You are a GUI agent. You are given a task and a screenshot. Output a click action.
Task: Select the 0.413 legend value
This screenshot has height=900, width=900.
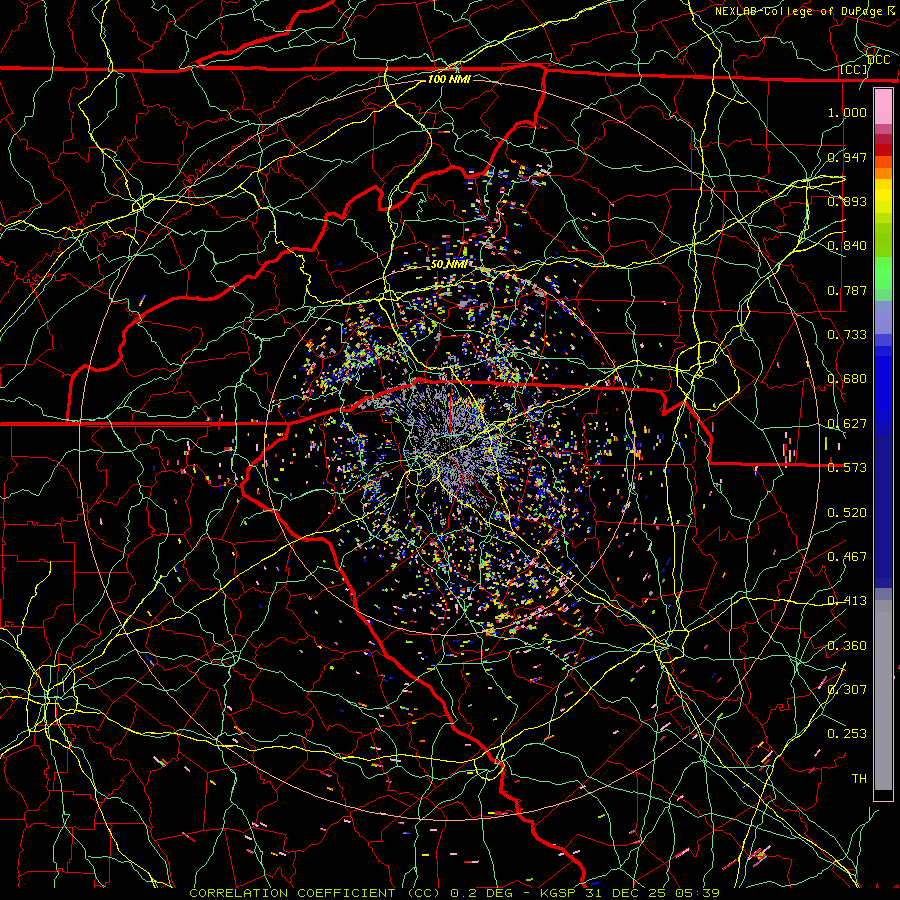click(x=847, y=601)
